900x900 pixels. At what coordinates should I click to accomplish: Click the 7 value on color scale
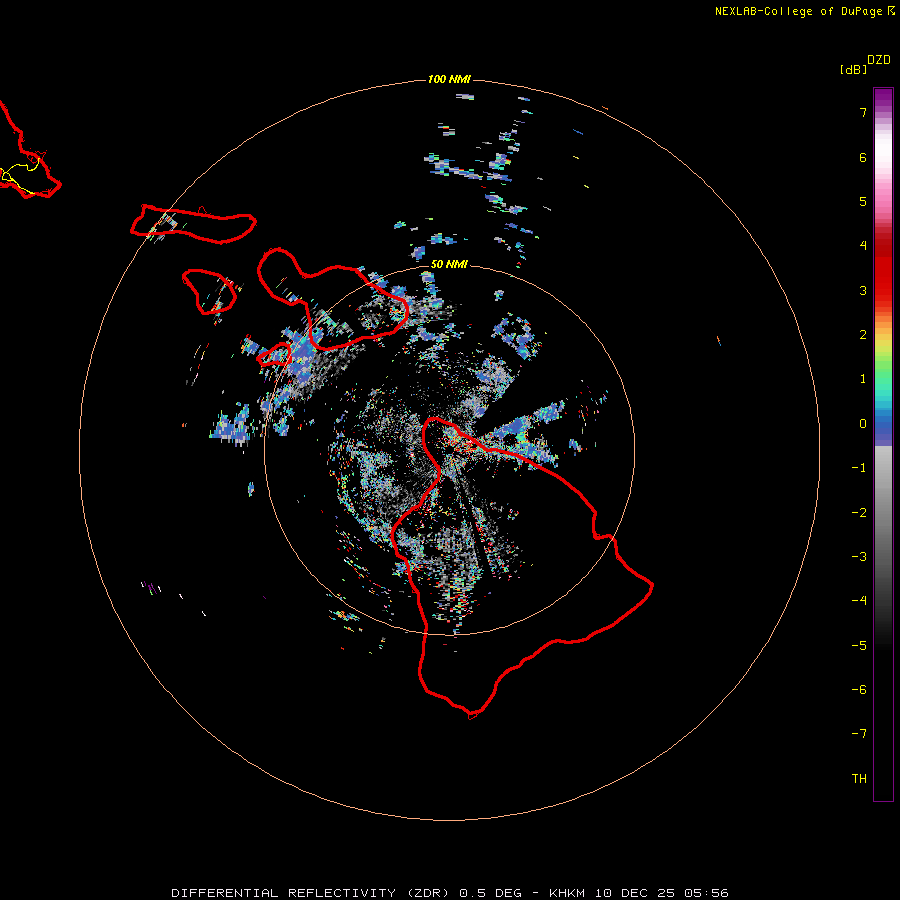pos(863,112)
